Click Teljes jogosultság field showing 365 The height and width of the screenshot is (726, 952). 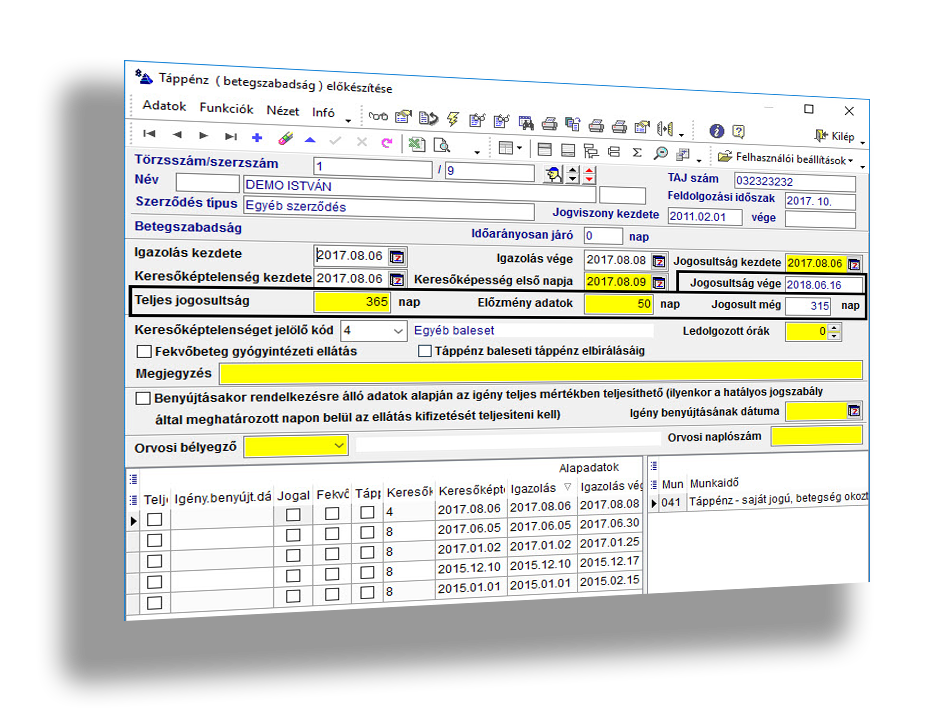tap(352, 302)
